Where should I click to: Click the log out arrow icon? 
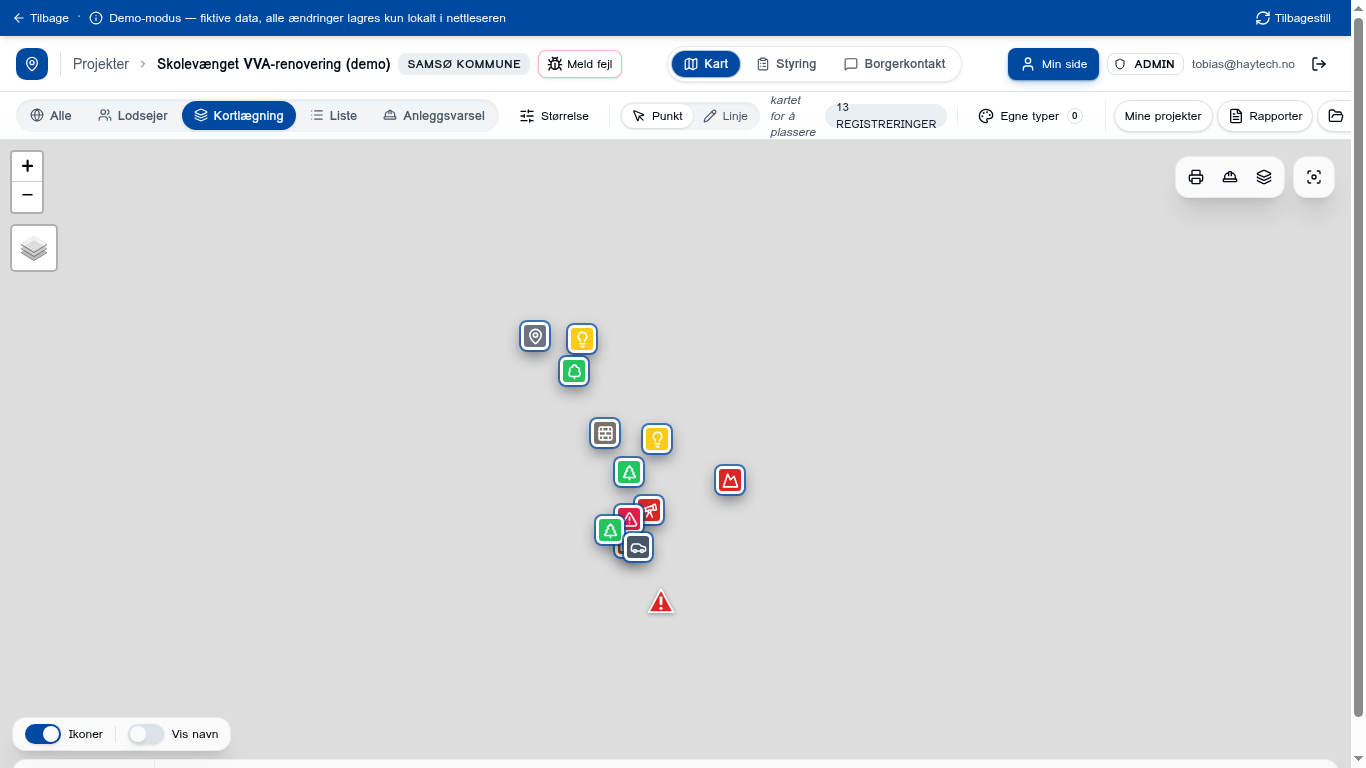coord(1319,64)
